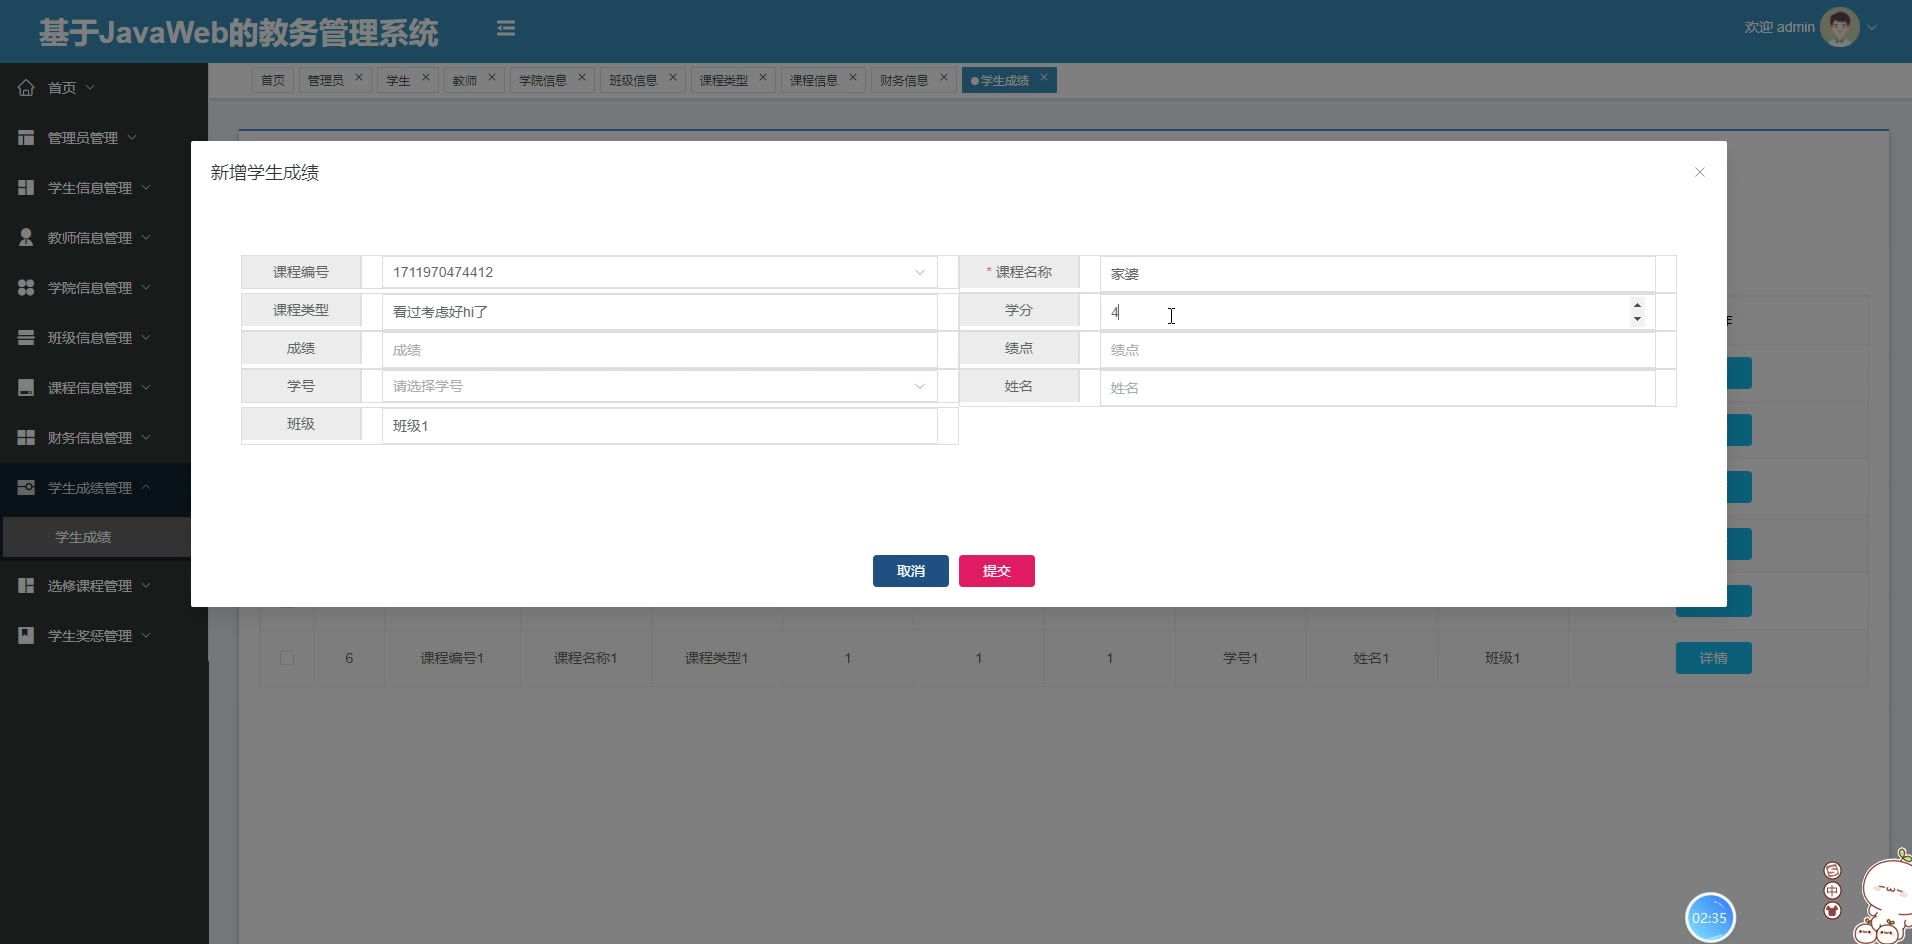Click the 学号1 table cell
This screenshot has height=944, width=1912.
click(x=1241, y=658)
